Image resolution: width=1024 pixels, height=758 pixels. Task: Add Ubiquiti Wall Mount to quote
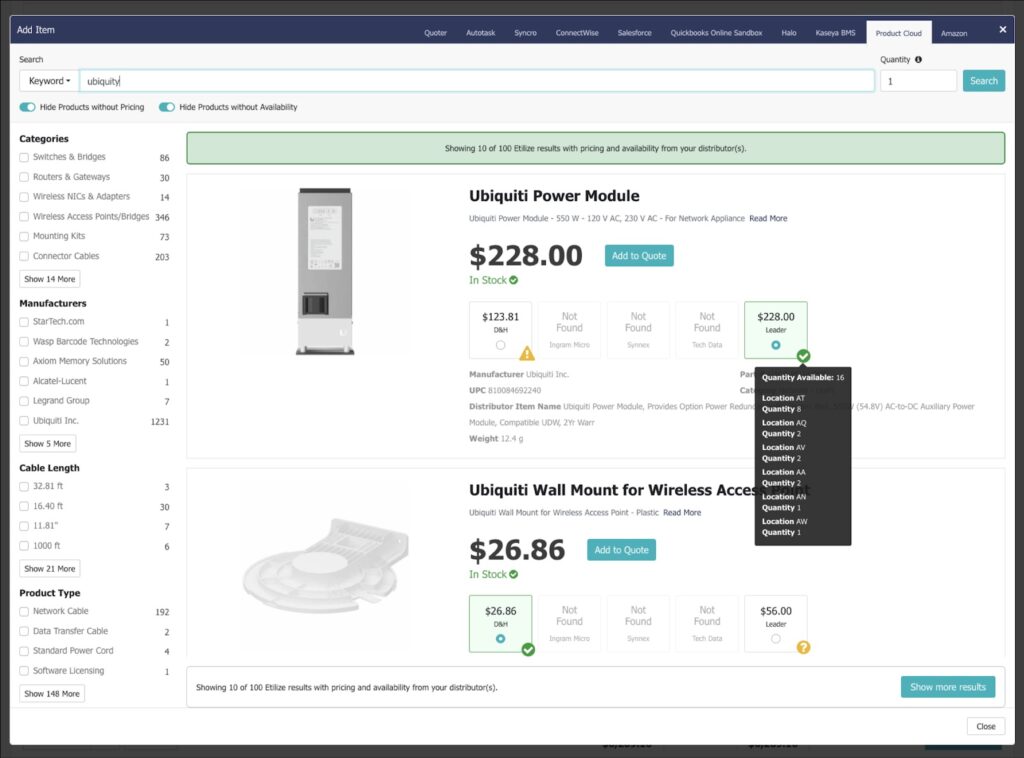pyautogui.click(x=621, y=550)
